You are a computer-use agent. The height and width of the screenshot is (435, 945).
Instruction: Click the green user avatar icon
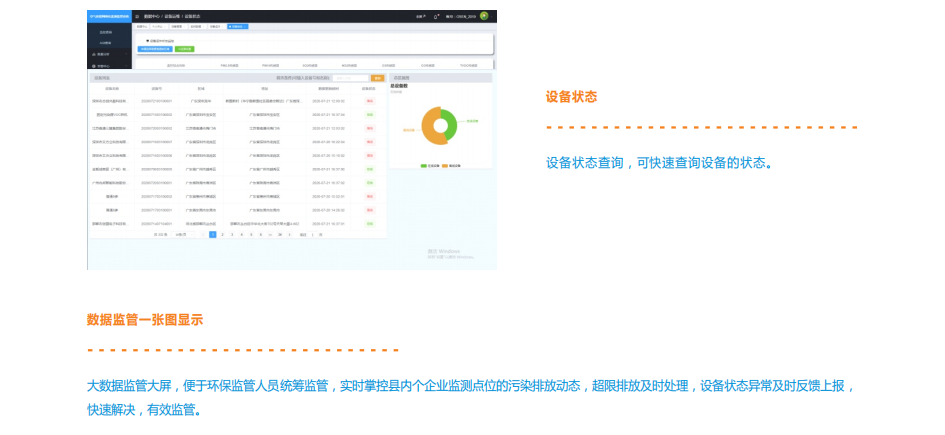[484, 16]
